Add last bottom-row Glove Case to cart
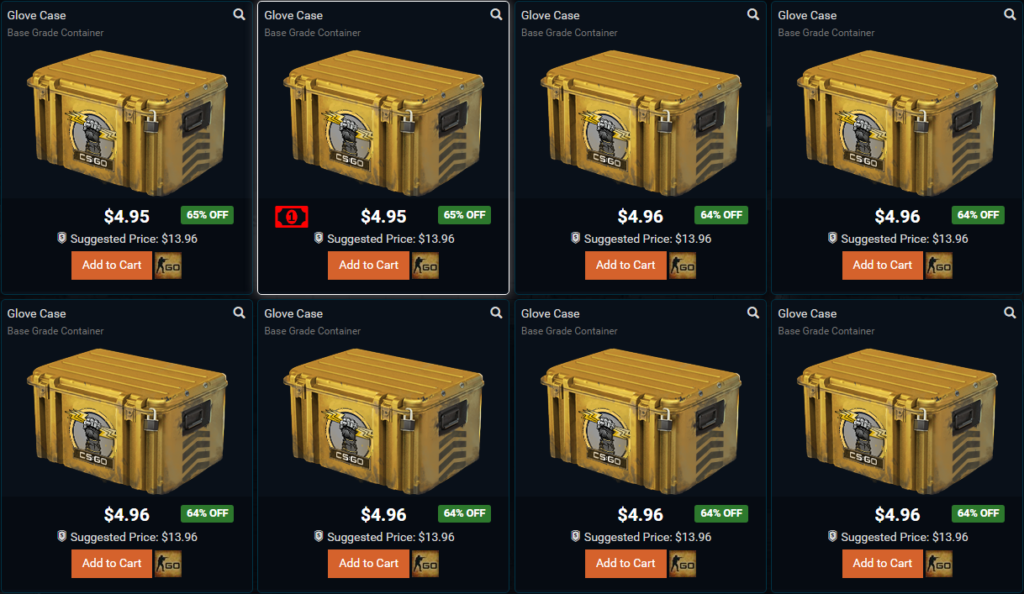This screenshot has height=594, width=1024. coord(882,564)
